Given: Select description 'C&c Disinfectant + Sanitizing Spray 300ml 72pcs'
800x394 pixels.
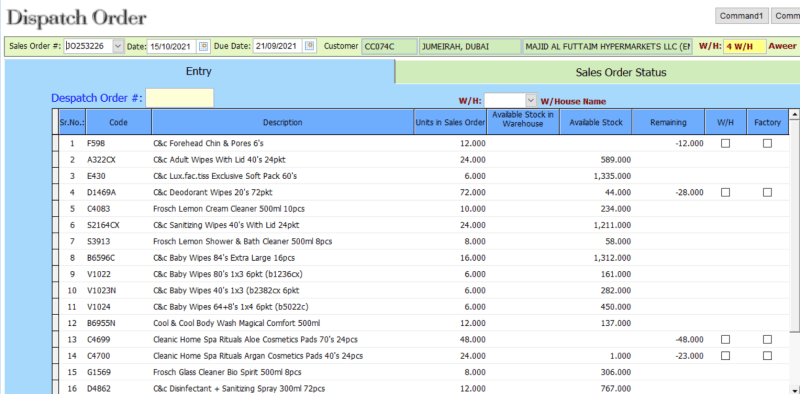Looking at the screenshot, I should pyautogui.click(x=239, y=388).
